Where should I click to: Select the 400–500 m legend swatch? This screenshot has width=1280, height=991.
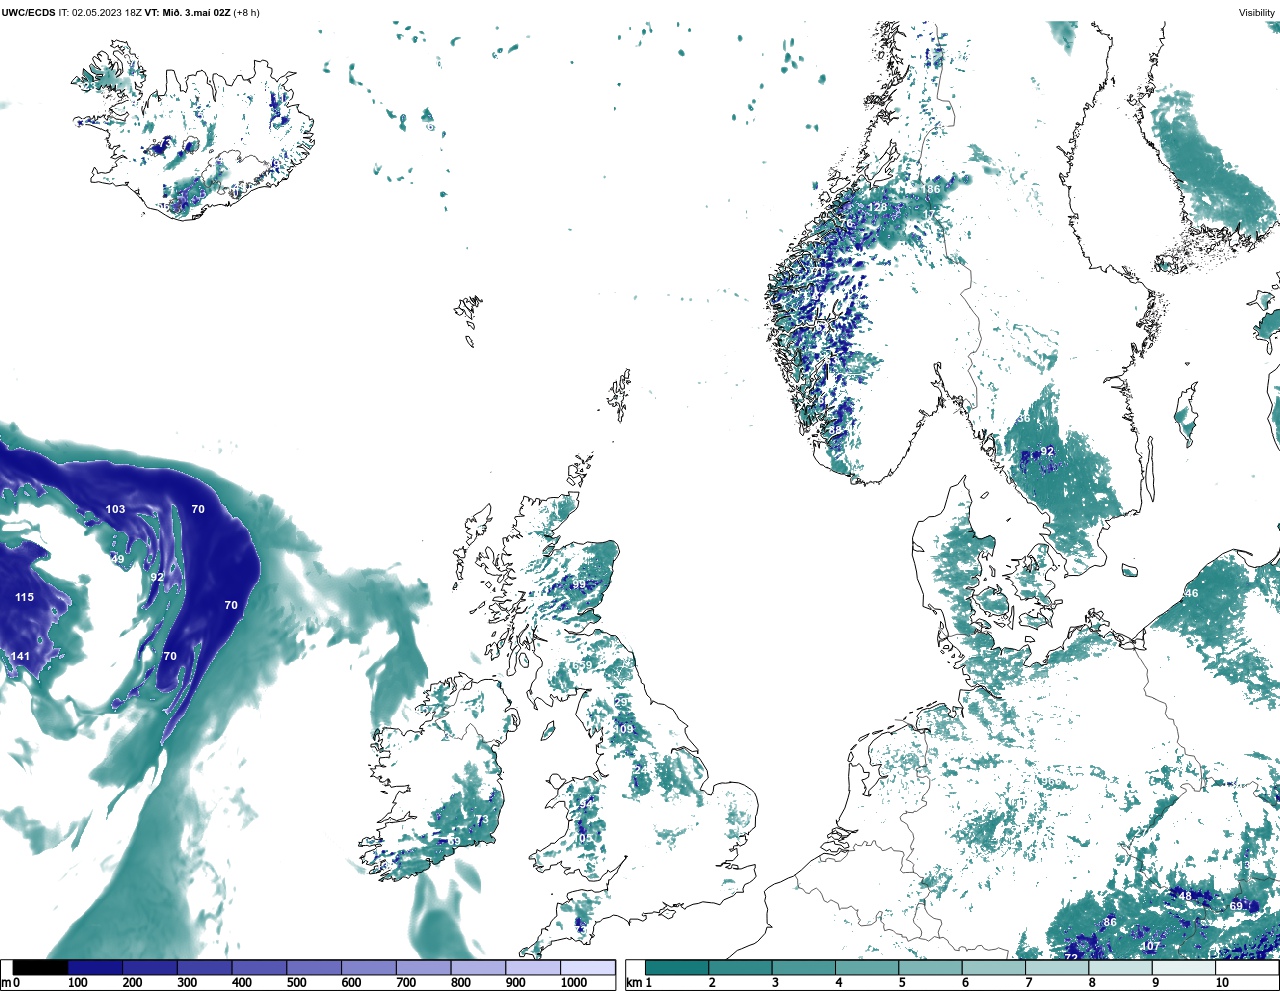coord(259,968)
